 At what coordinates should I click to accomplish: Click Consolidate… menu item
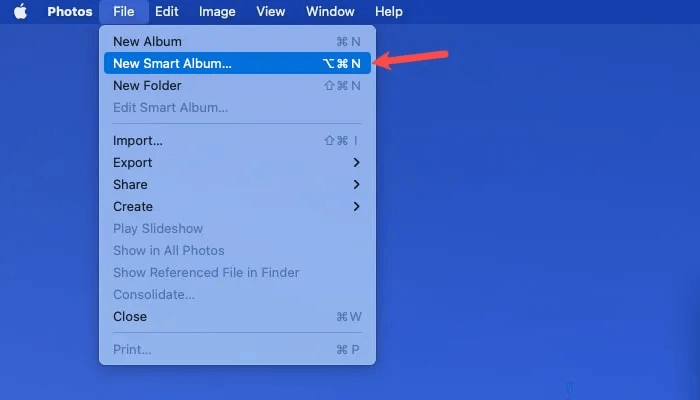(237, 294)
